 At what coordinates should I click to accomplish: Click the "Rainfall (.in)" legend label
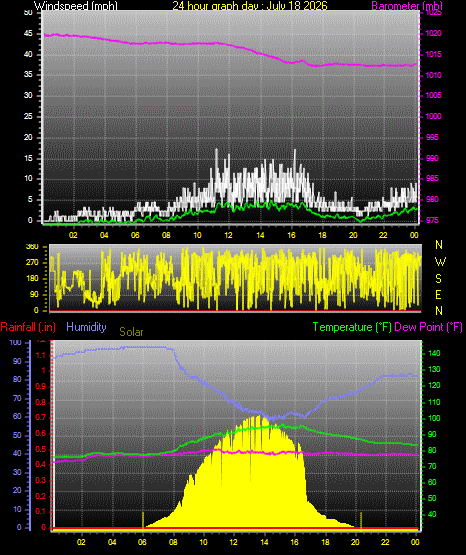(x=28, y=327)
